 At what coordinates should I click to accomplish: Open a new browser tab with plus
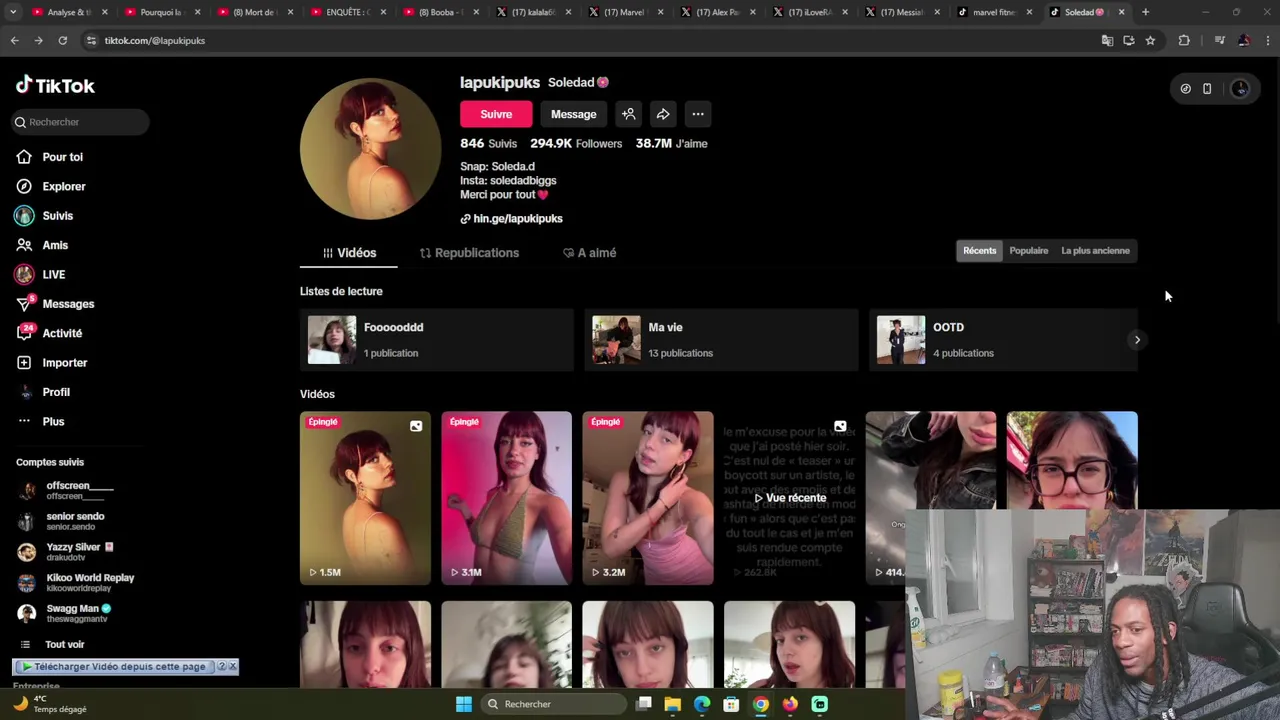pyautogui.click(x=1145, y=12)
